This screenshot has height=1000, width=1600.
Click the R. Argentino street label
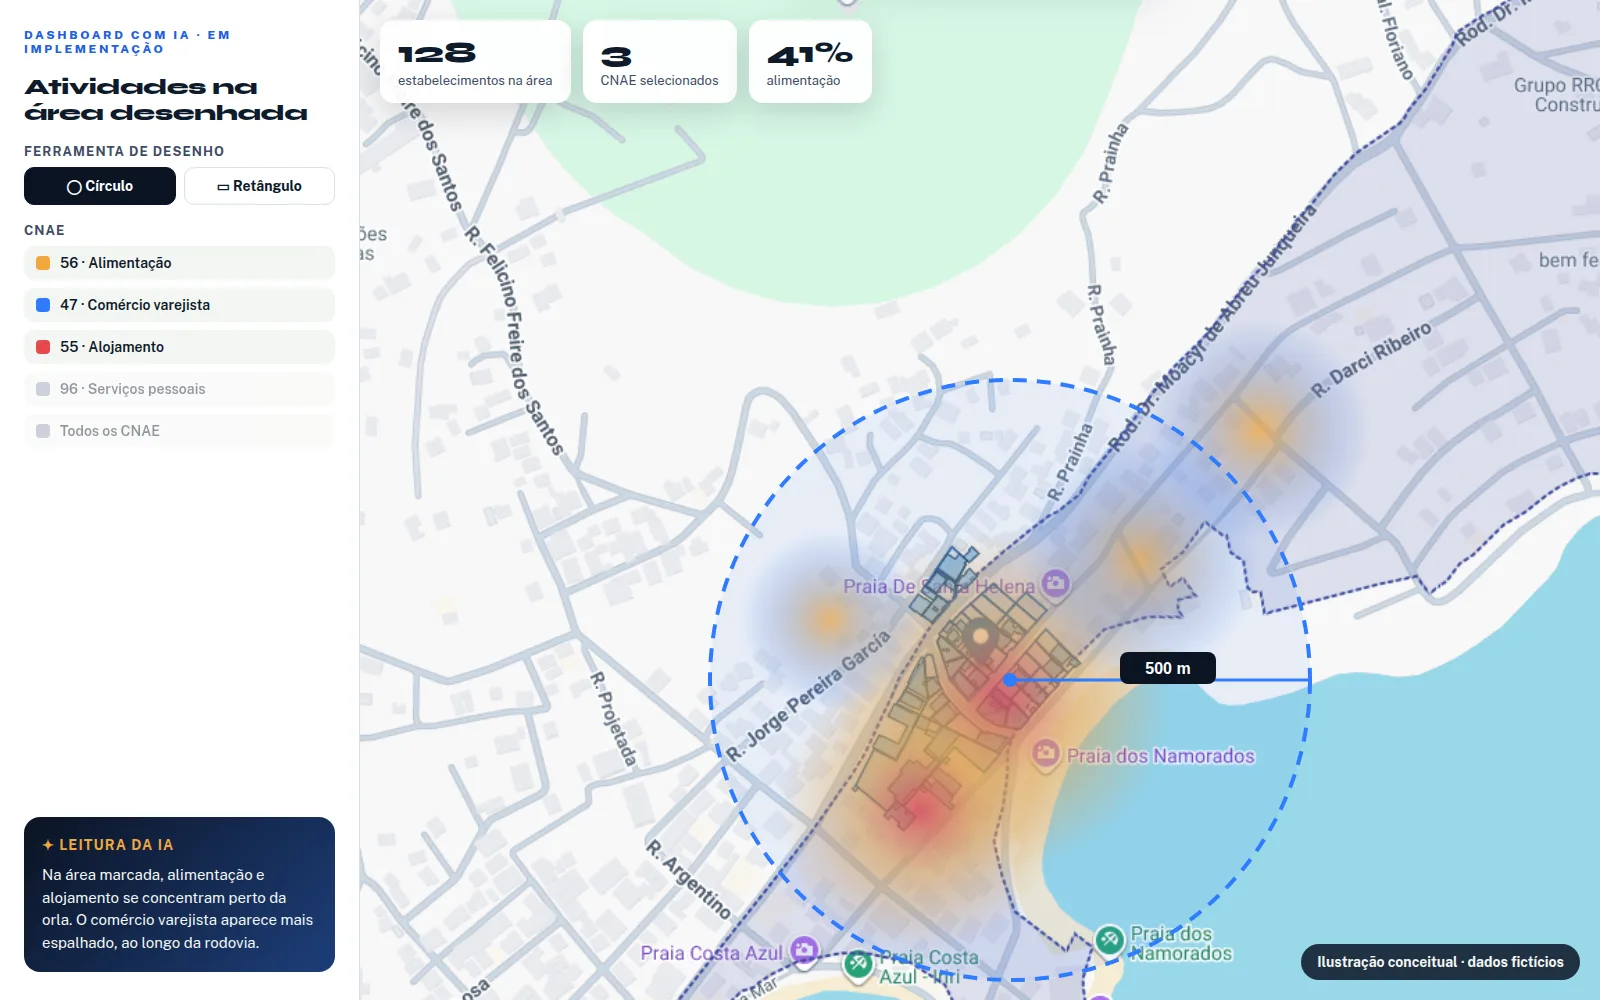pos(689,880)
